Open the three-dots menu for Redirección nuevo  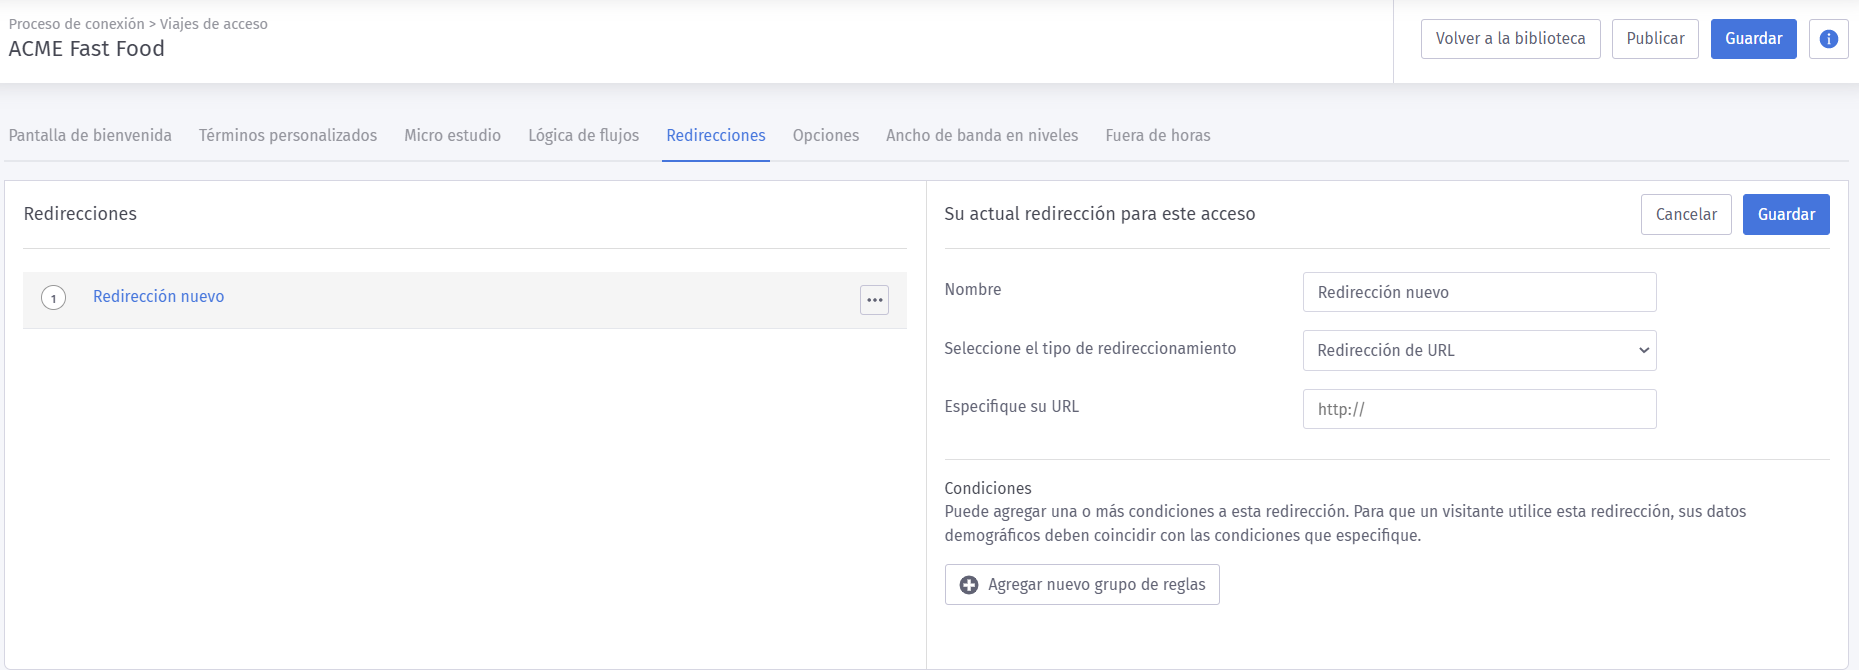pyautogui.click(x=874, y=300)
